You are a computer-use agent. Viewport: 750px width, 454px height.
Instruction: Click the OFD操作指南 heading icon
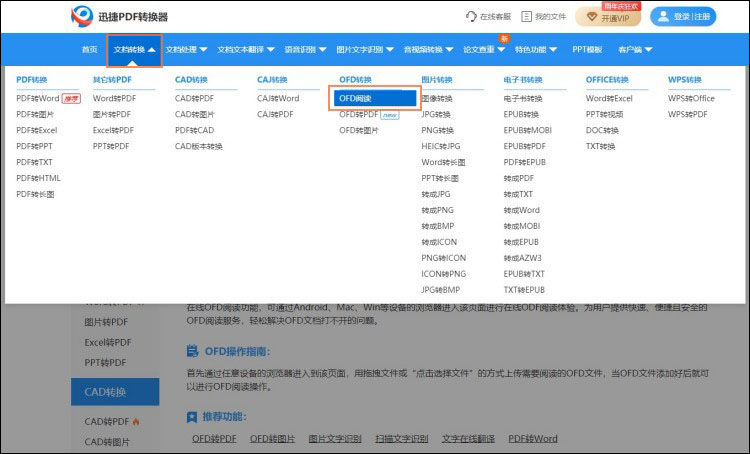tap(192, 351)
